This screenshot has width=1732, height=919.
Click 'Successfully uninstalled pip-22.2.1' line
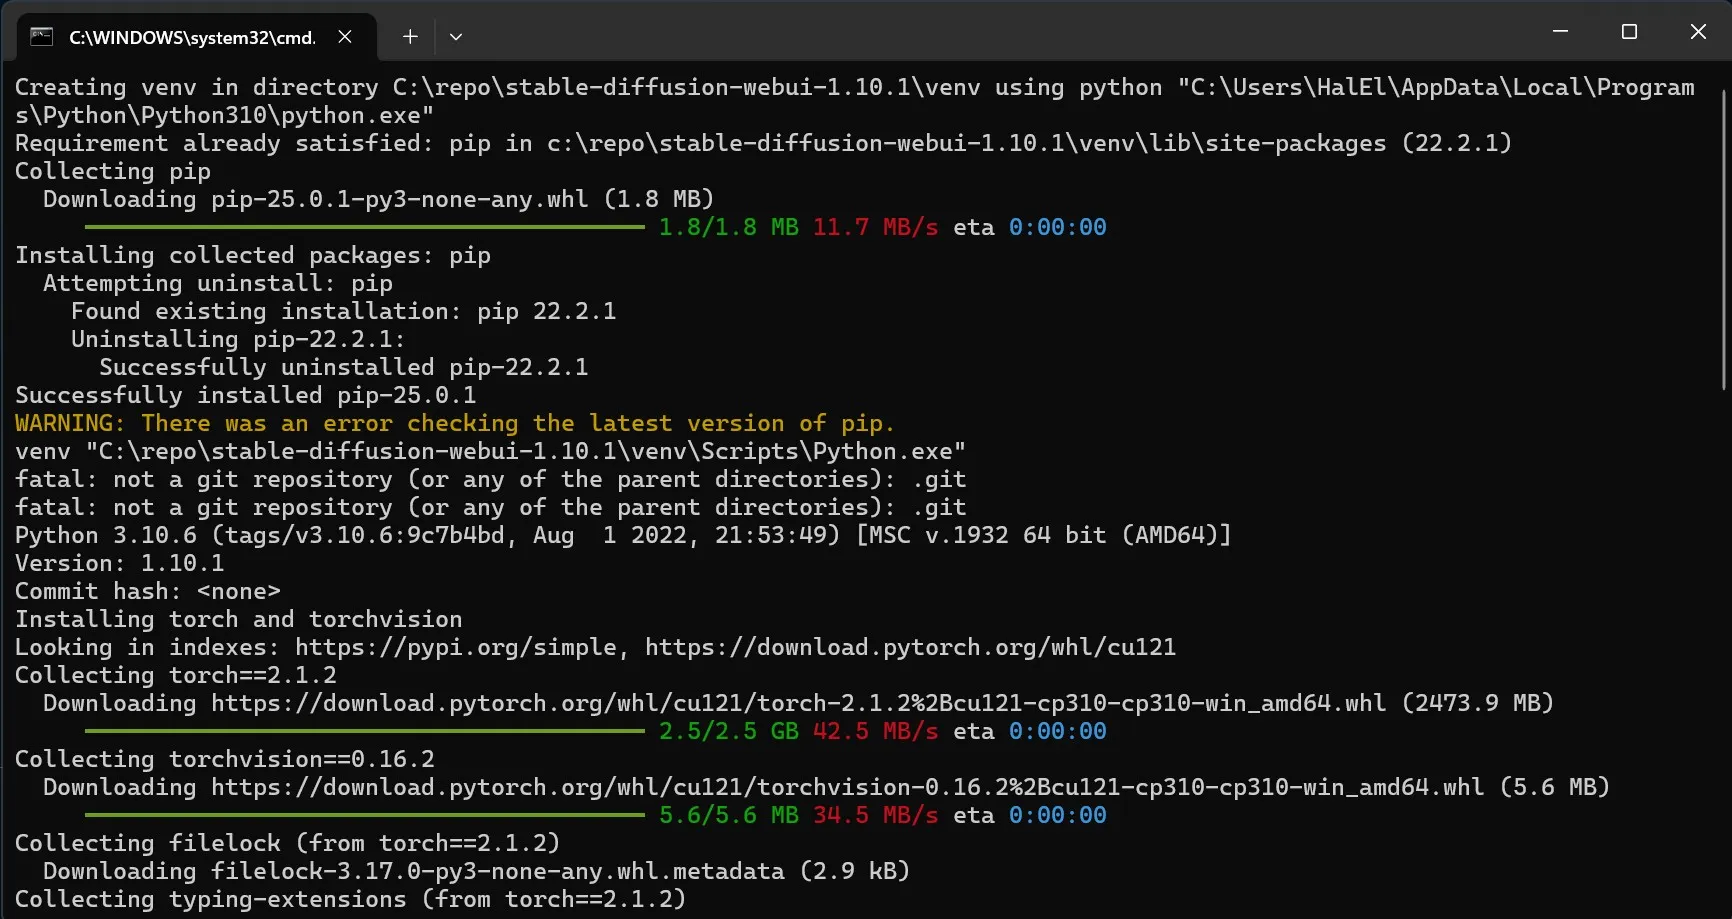point(343,367)
